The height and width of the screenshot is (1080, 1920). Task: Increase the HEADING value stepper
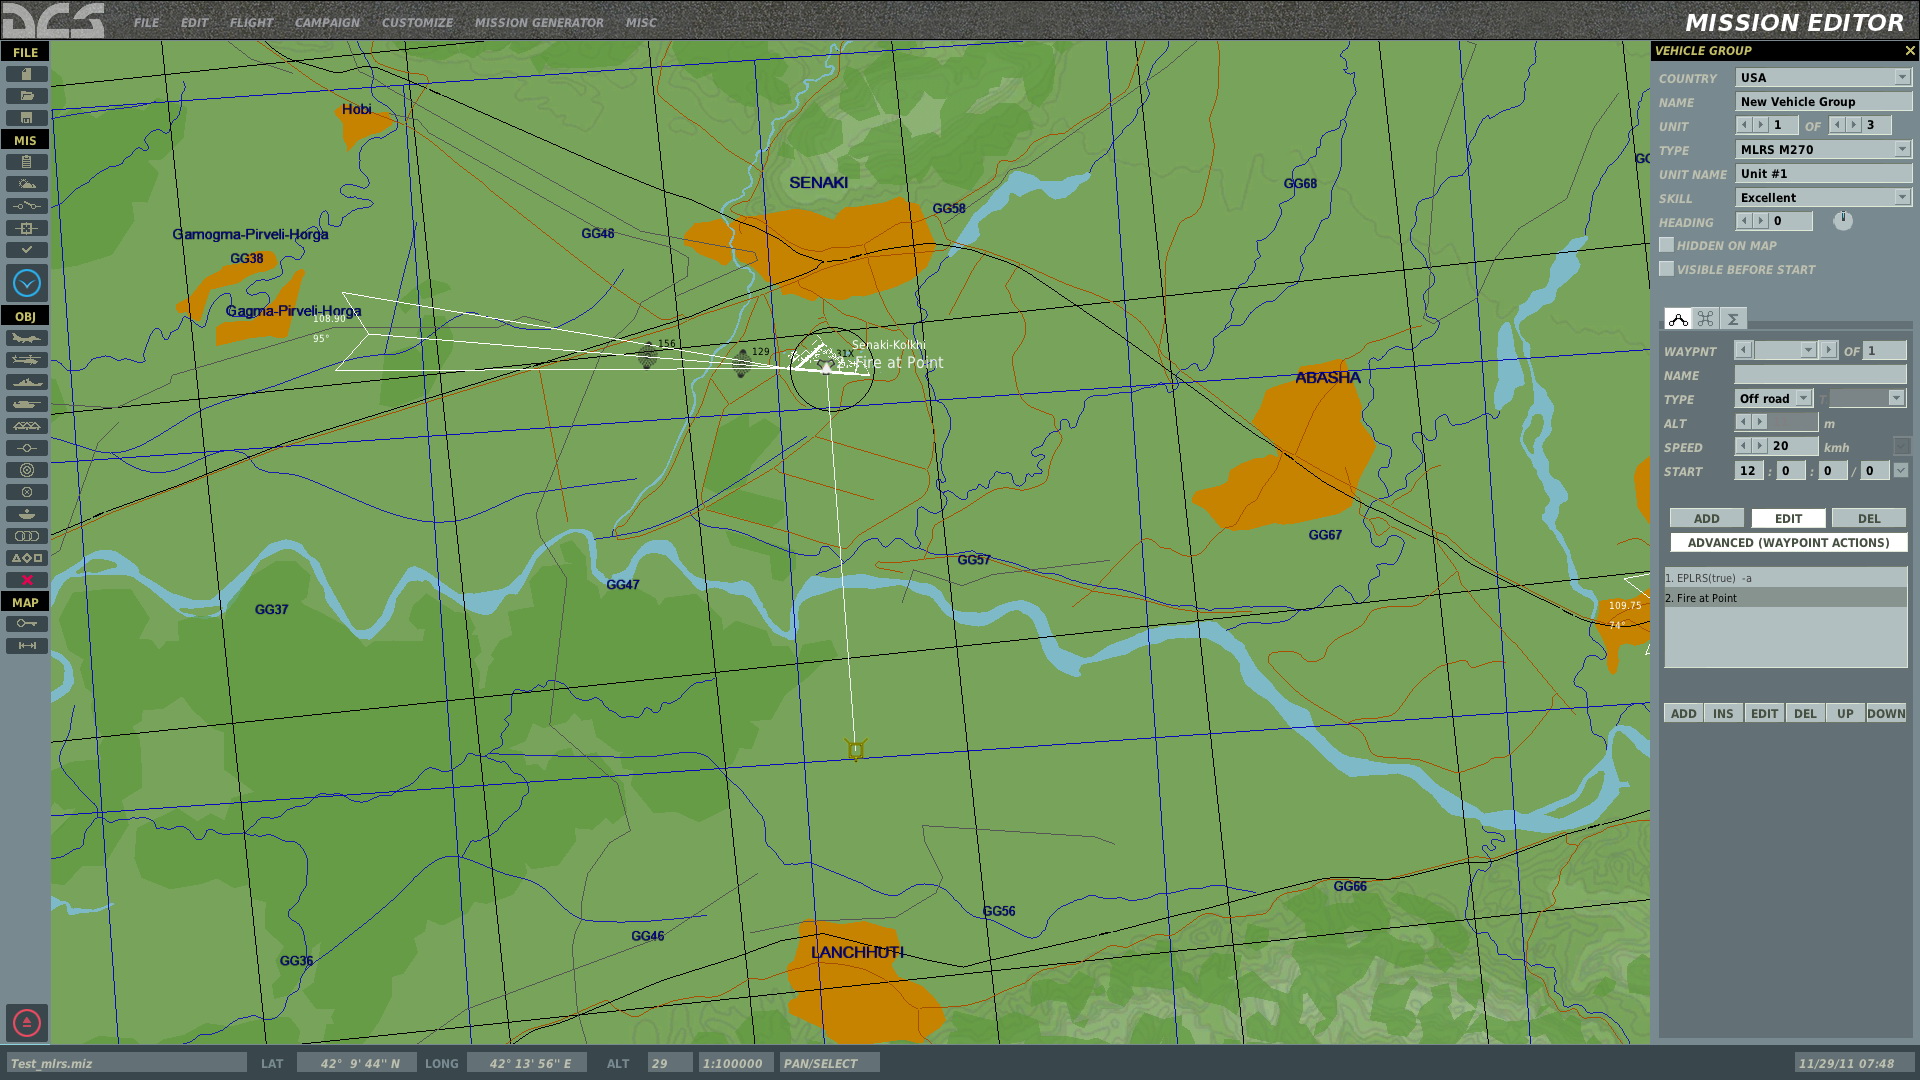tap(1761, 221)
